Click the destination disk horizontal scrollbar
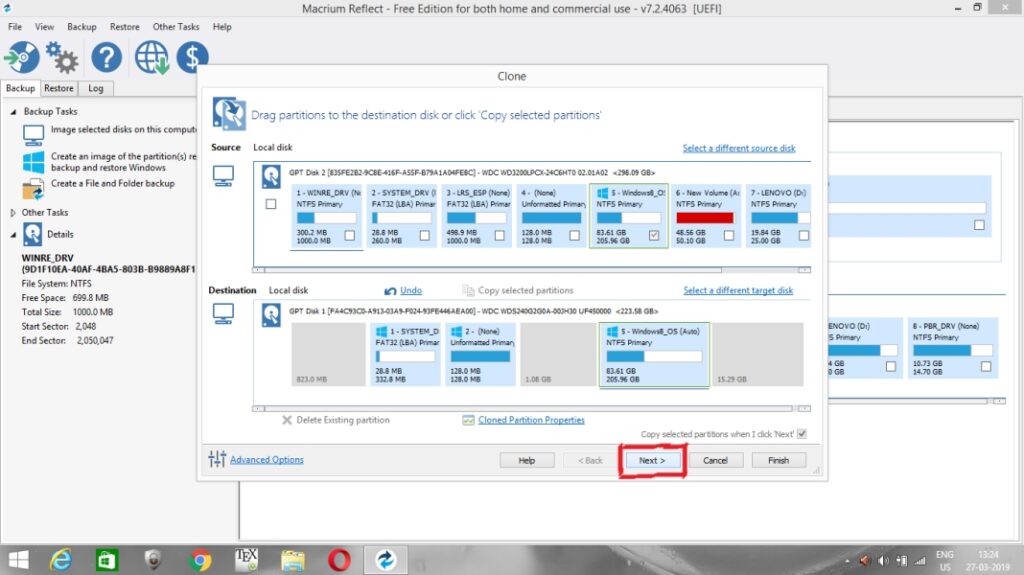1024x575 pixels. 532,408
